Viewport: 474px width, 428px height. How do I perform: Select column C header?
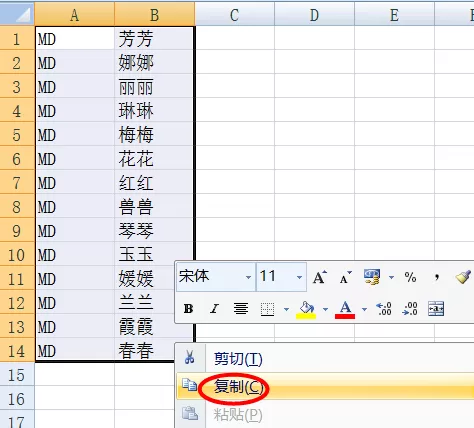(x=235, y=14)
